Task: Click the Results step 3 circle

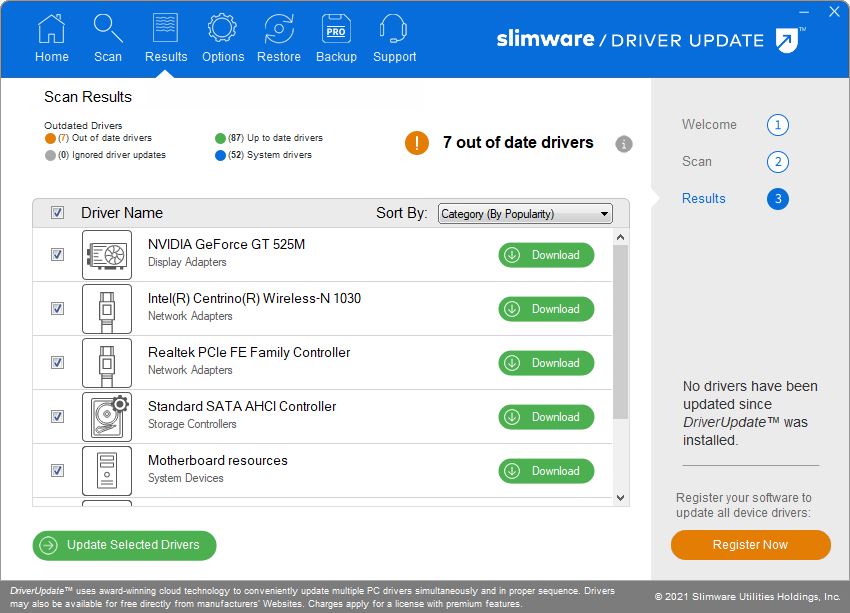Action: (778, 199)
